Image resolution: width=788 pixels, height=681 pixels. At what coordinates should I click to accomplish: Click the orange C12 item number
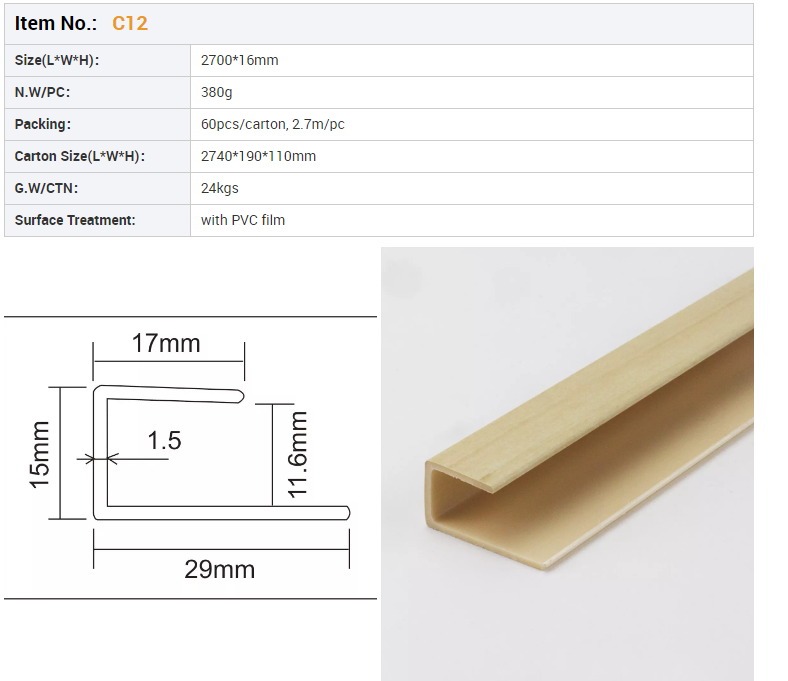129,23
